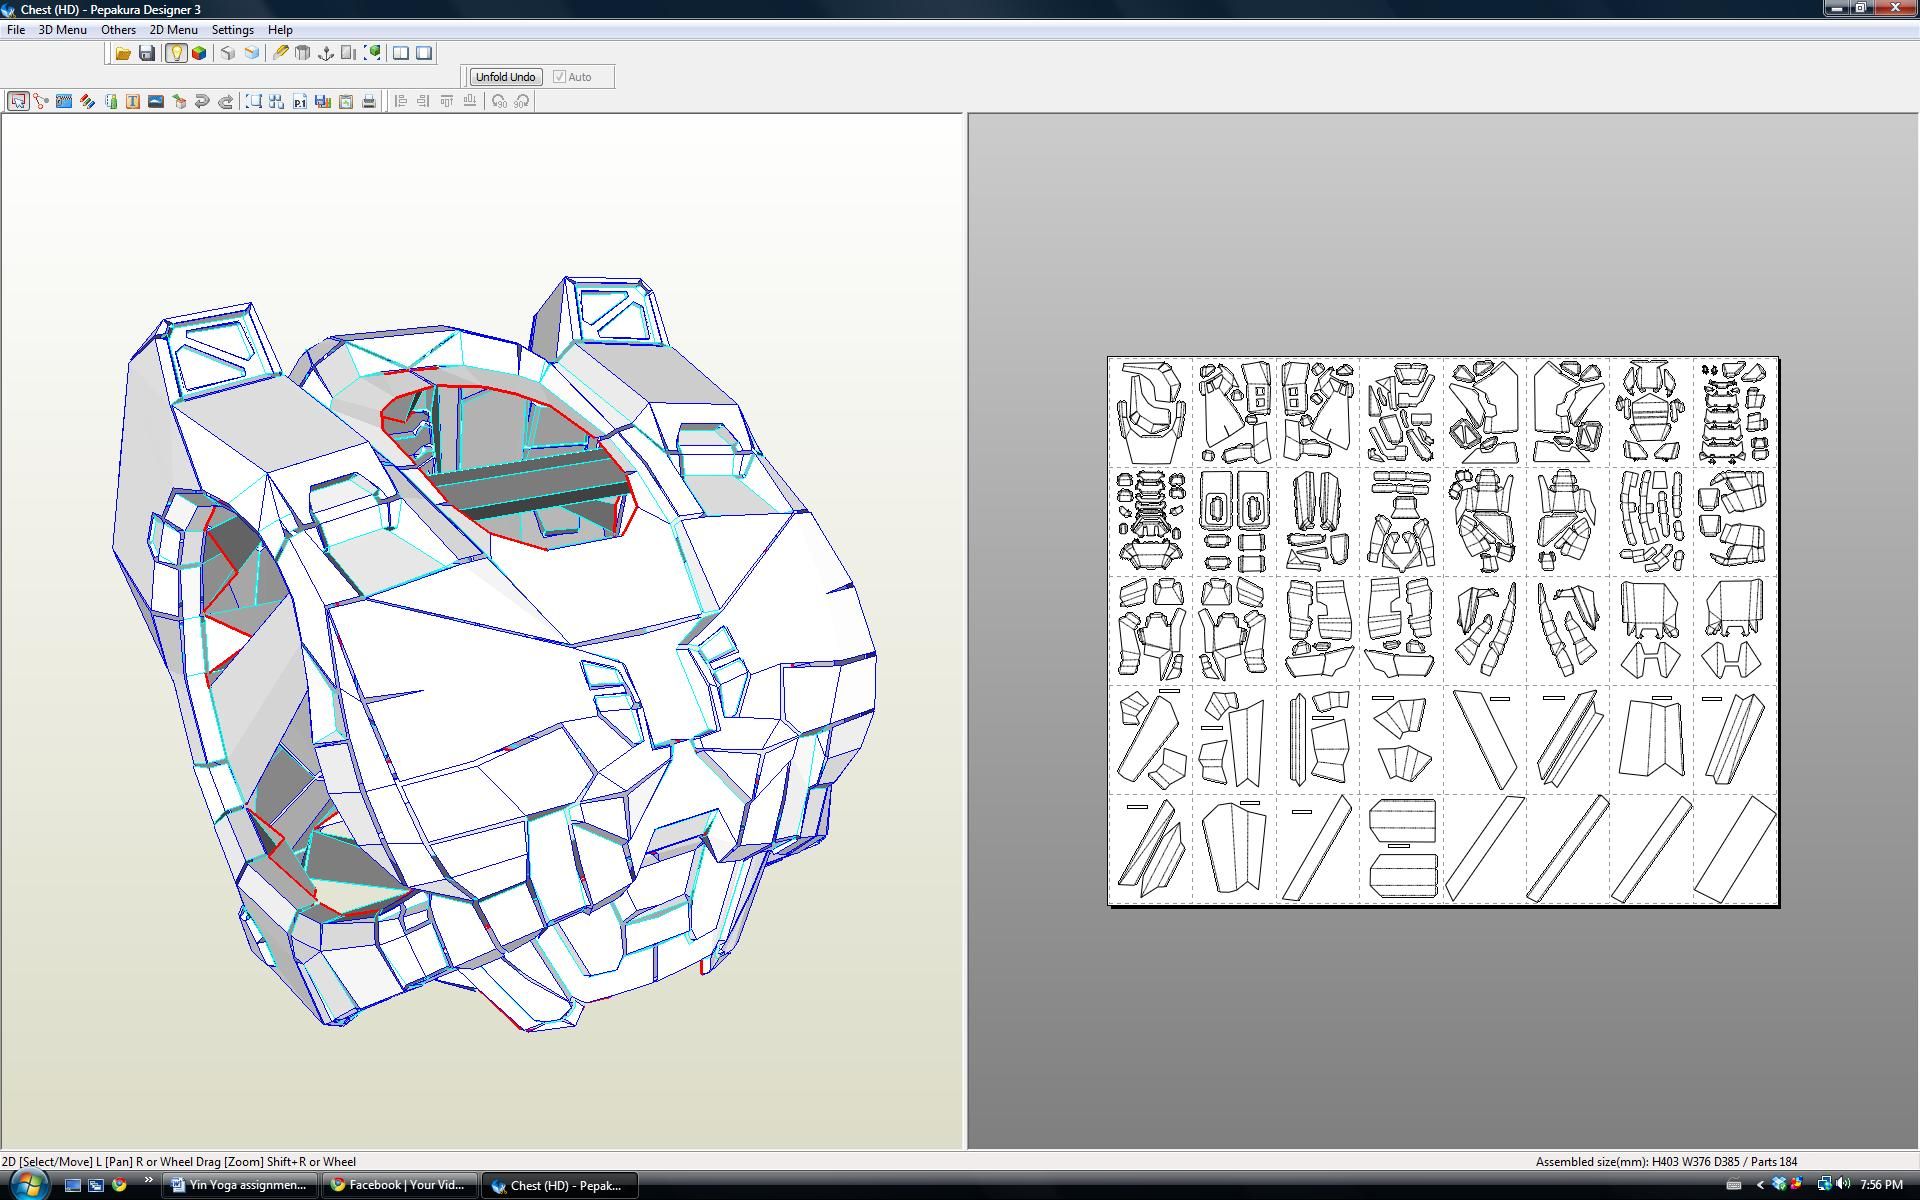This screenshot has height=1200, width=1920.
Task: Click the Print icon
Action: point(368,101)
